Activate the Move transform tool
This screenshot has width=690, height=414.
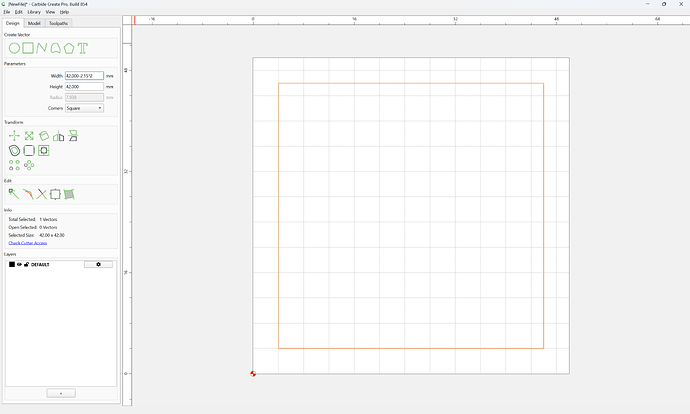point(14,136)
